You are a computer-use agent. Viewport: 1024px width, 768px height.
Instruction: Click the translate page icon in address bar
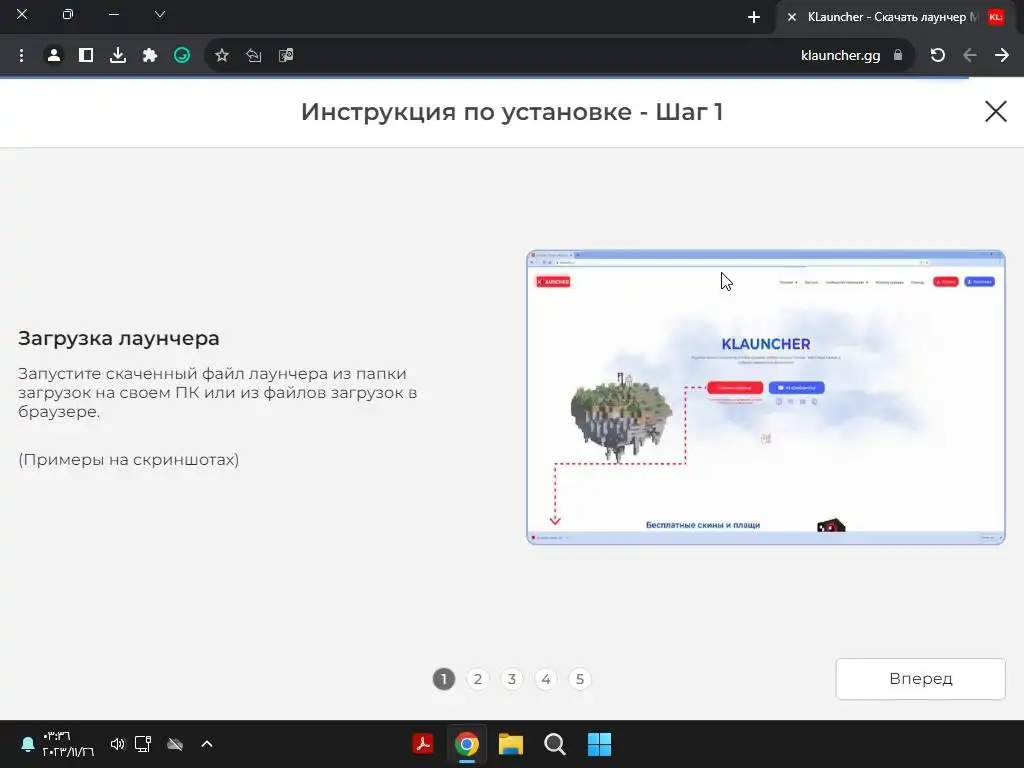pos(286,56)
